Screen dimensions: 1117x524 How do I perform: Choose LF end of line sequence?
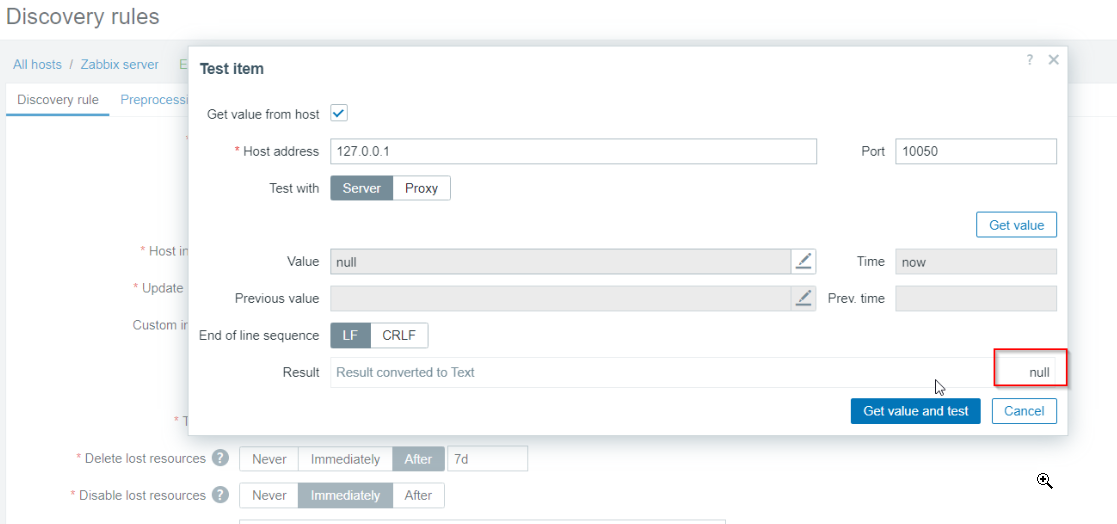(x=350, y=335)
